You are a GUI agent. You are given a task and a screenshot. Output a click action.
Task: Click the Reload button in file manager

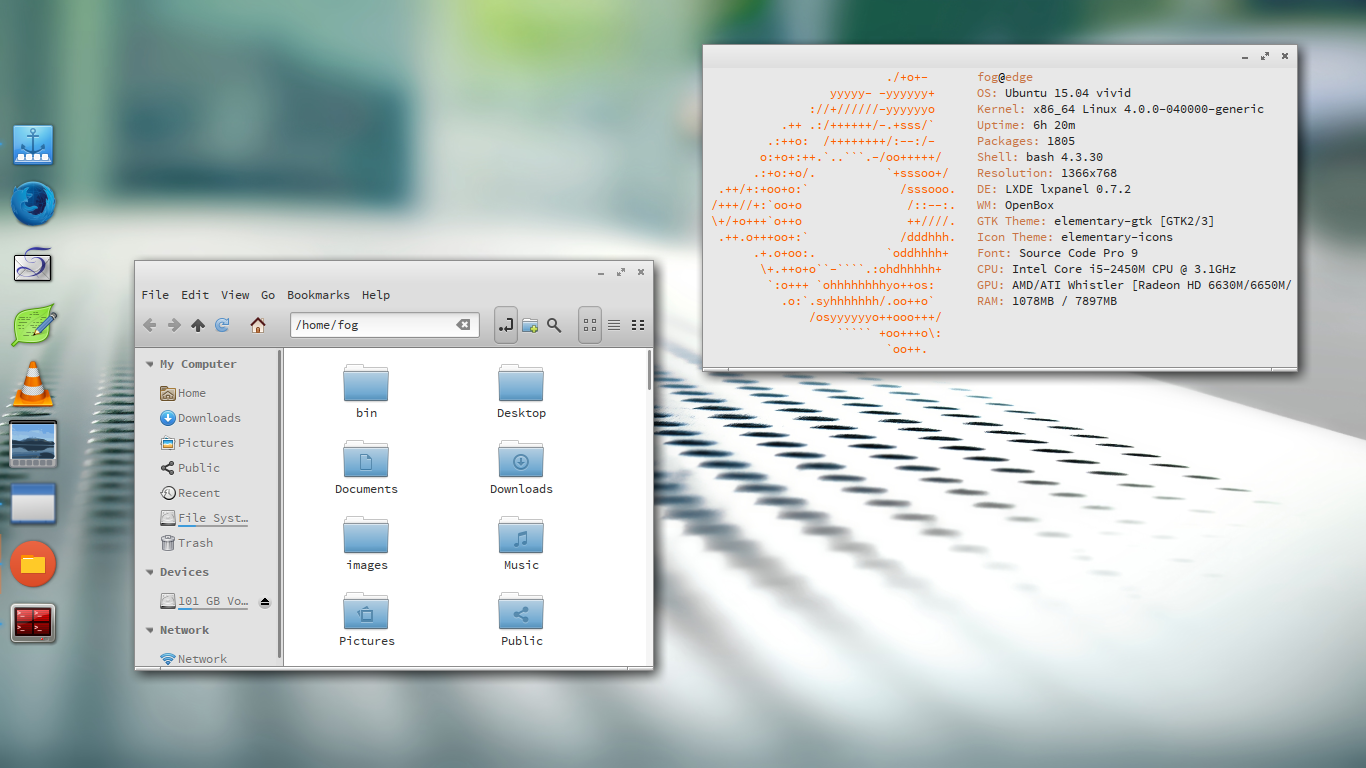(x=222, y=325)
